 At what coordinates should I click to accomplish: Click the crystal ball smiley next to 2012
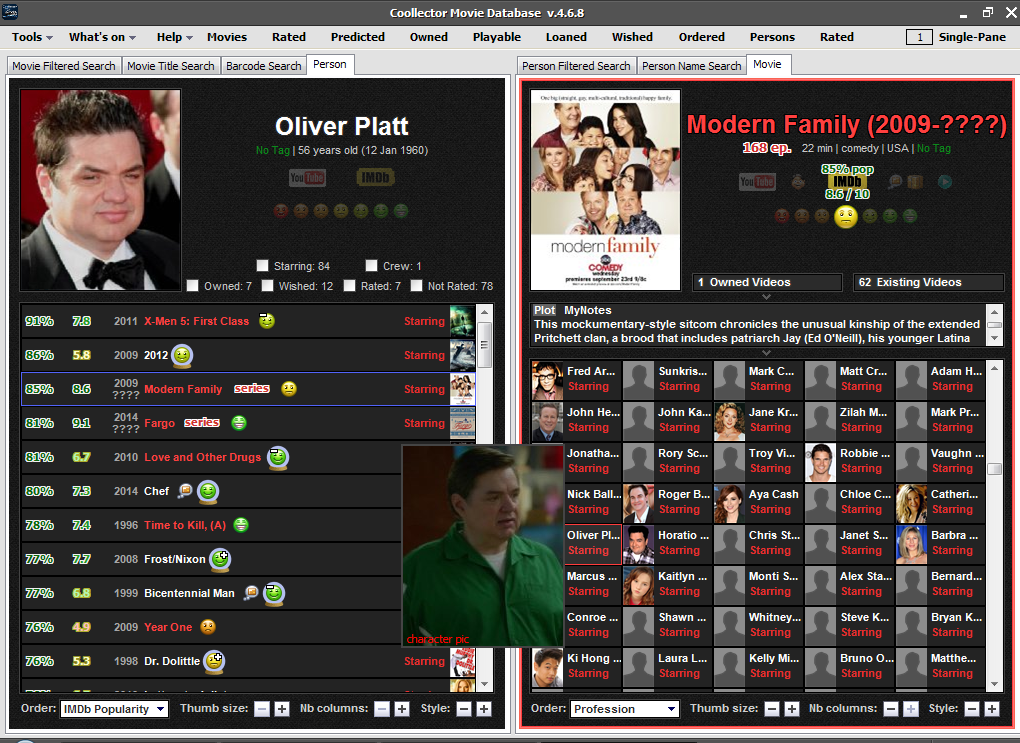click(182, 355)
